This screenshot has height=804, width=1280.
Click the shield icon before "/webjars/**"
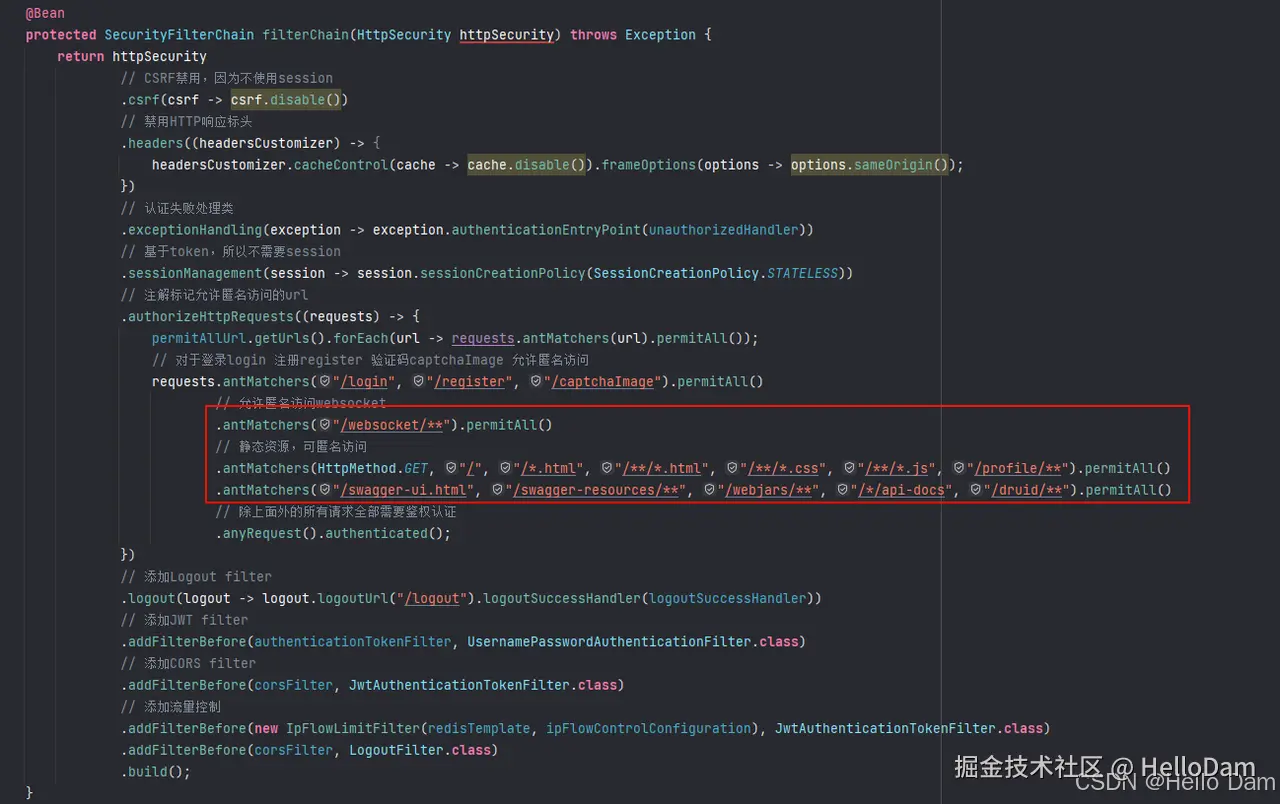pos(710,490)
